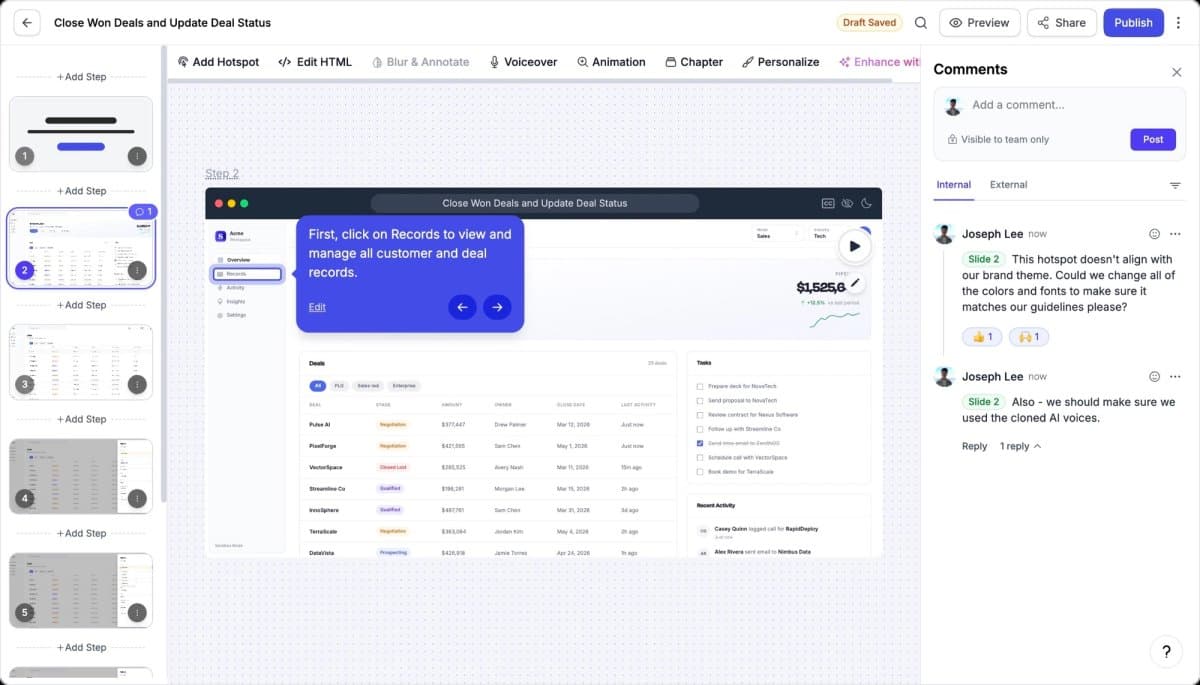Click the pencil edit icon on canvas
This screenshot has height=685, width=1200.
[x=855, y=283]
